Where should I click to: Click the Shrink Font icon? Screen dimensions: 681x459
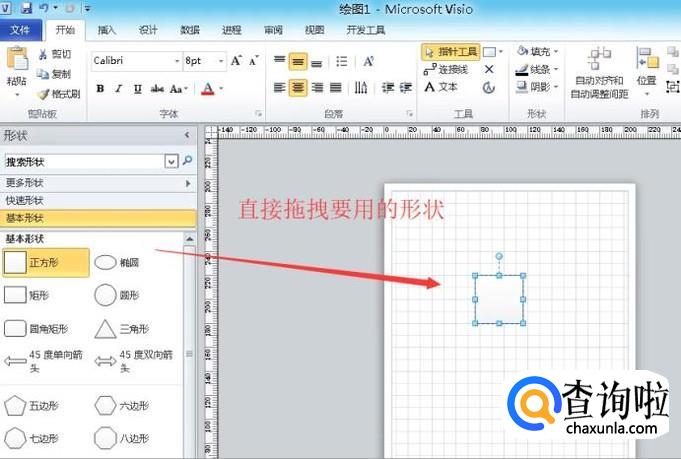tap(254, 61)
